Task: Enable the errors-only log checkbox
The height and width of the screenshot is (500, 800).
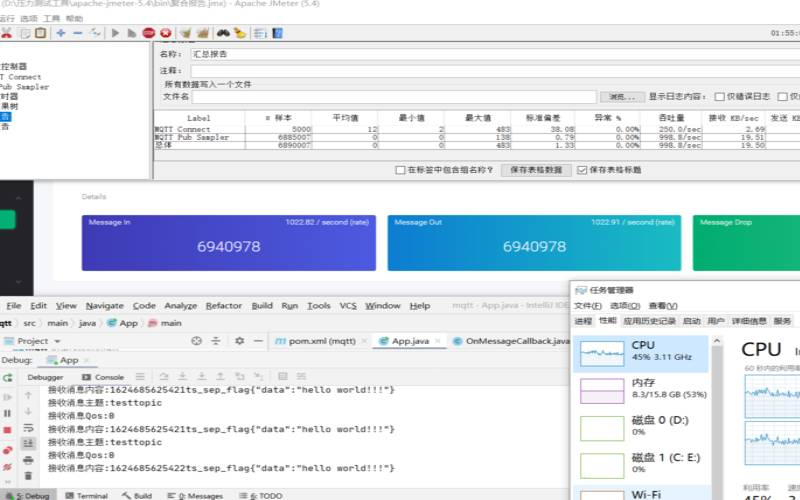Action: (x=719, y=97)
